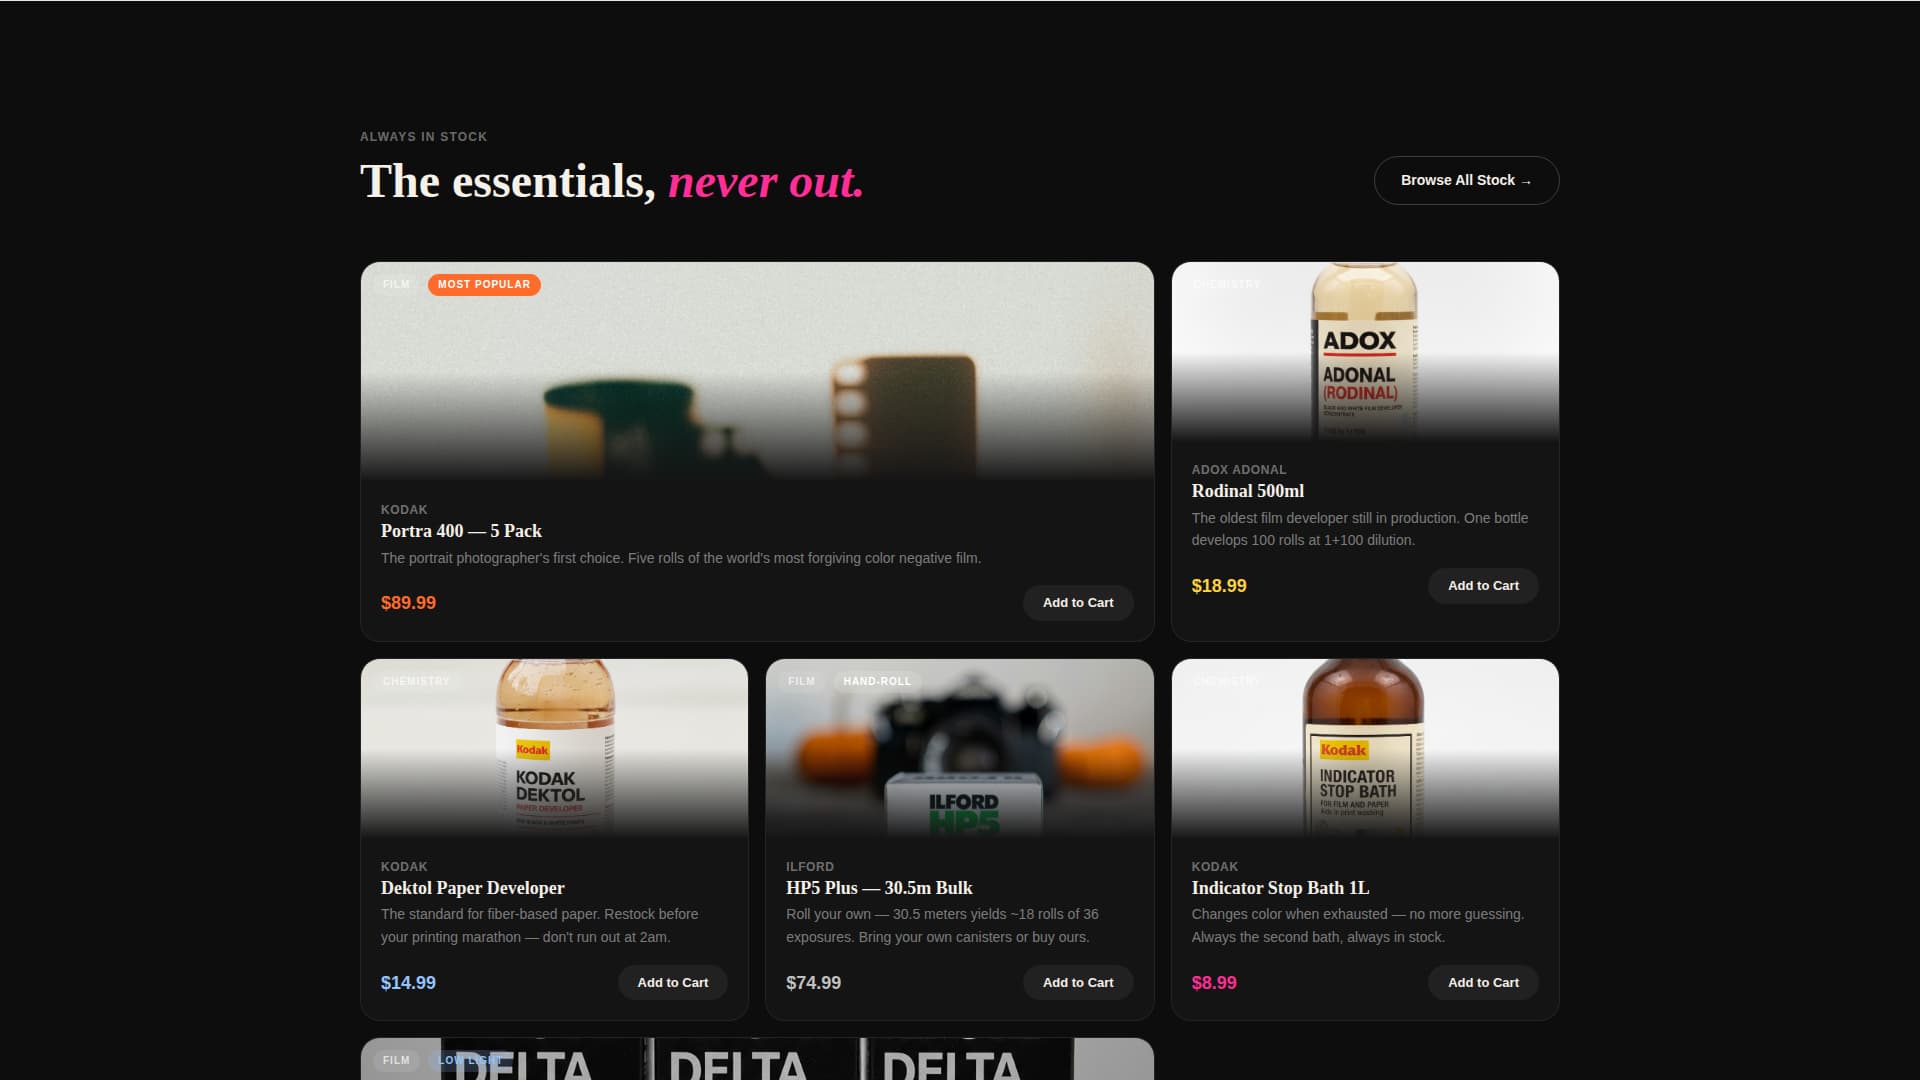
Task: Click the $18.99 price
Action: [x=1219, y=586]
